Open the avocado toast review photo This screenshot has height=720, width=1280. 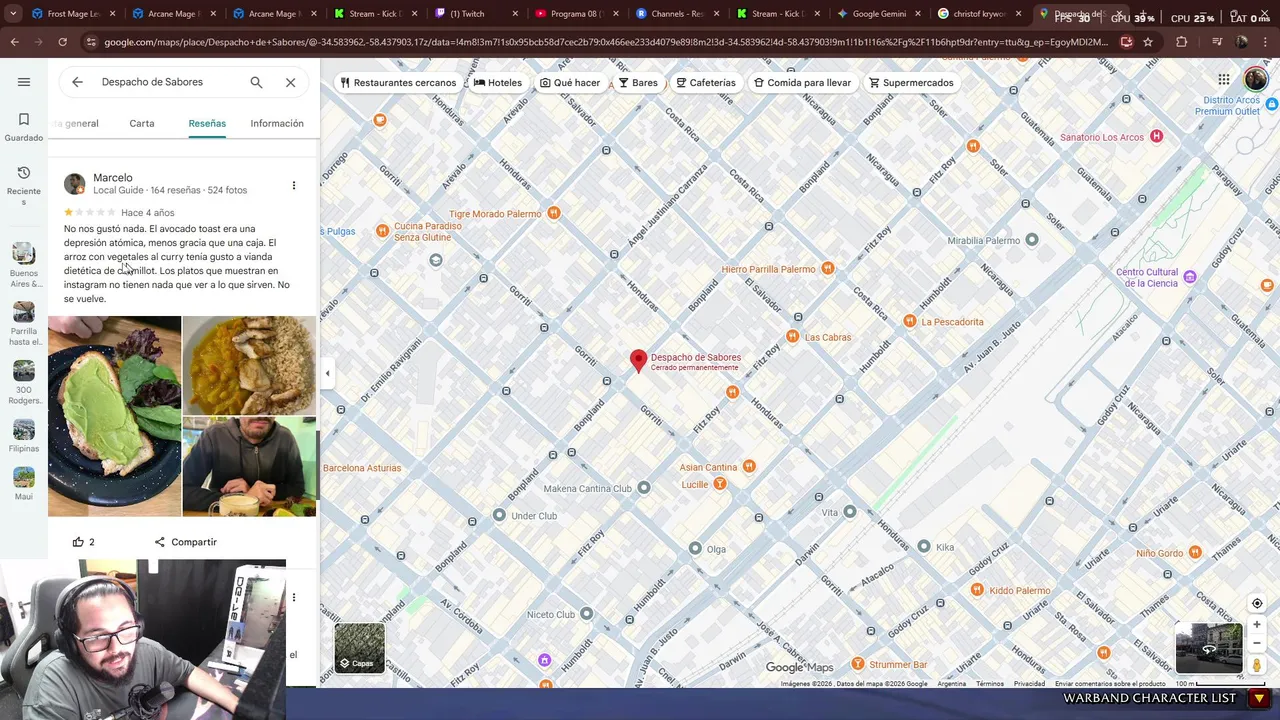click(114, 416)
